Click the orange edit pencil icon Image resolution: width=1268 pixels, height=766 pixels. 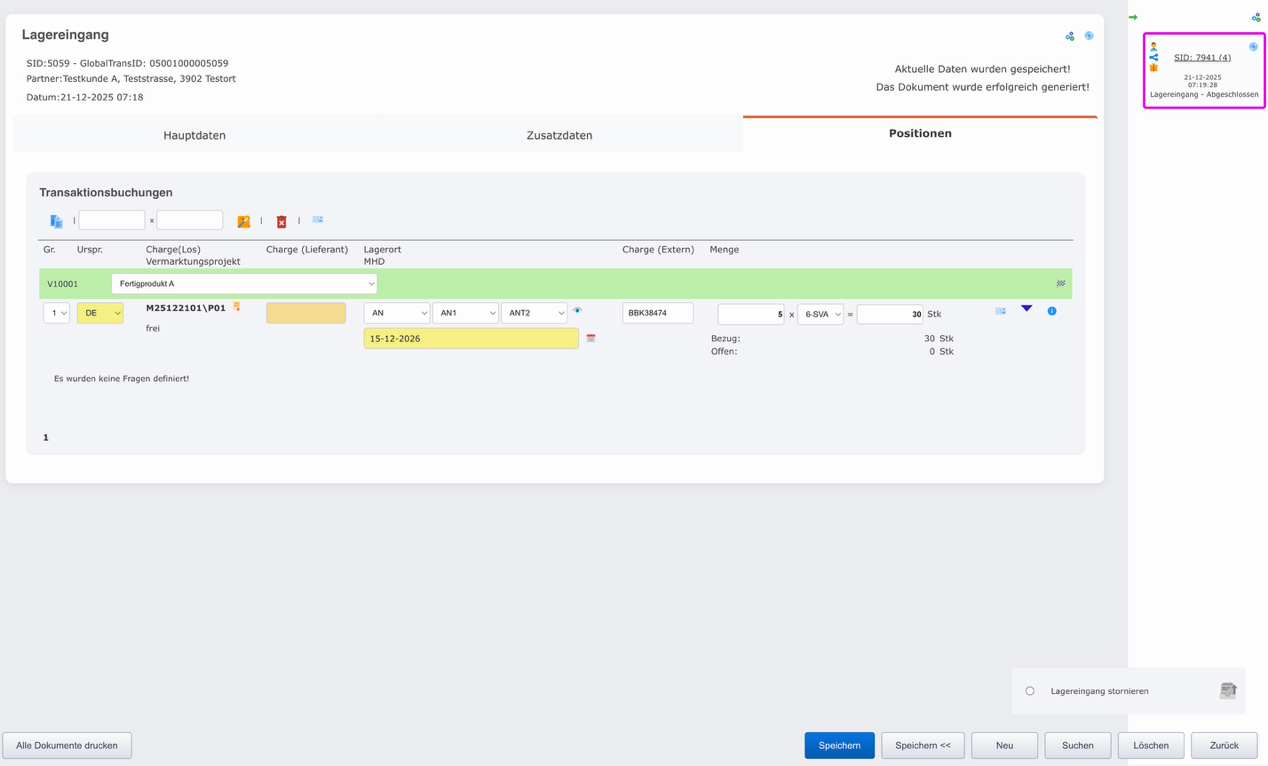click(243, 222)
